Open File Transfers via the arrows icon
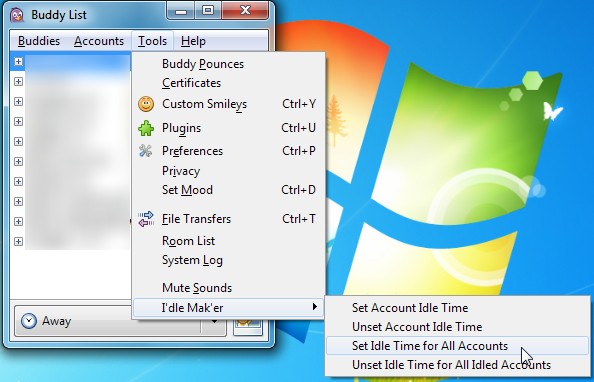 pos(146,219)
